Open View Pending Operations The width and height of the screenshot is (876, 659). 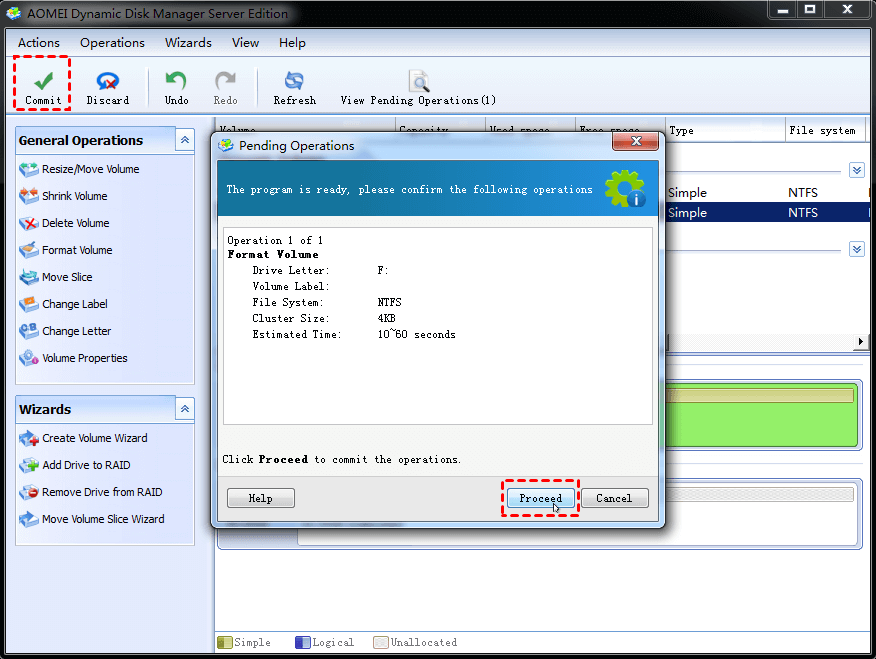(418, 88)
